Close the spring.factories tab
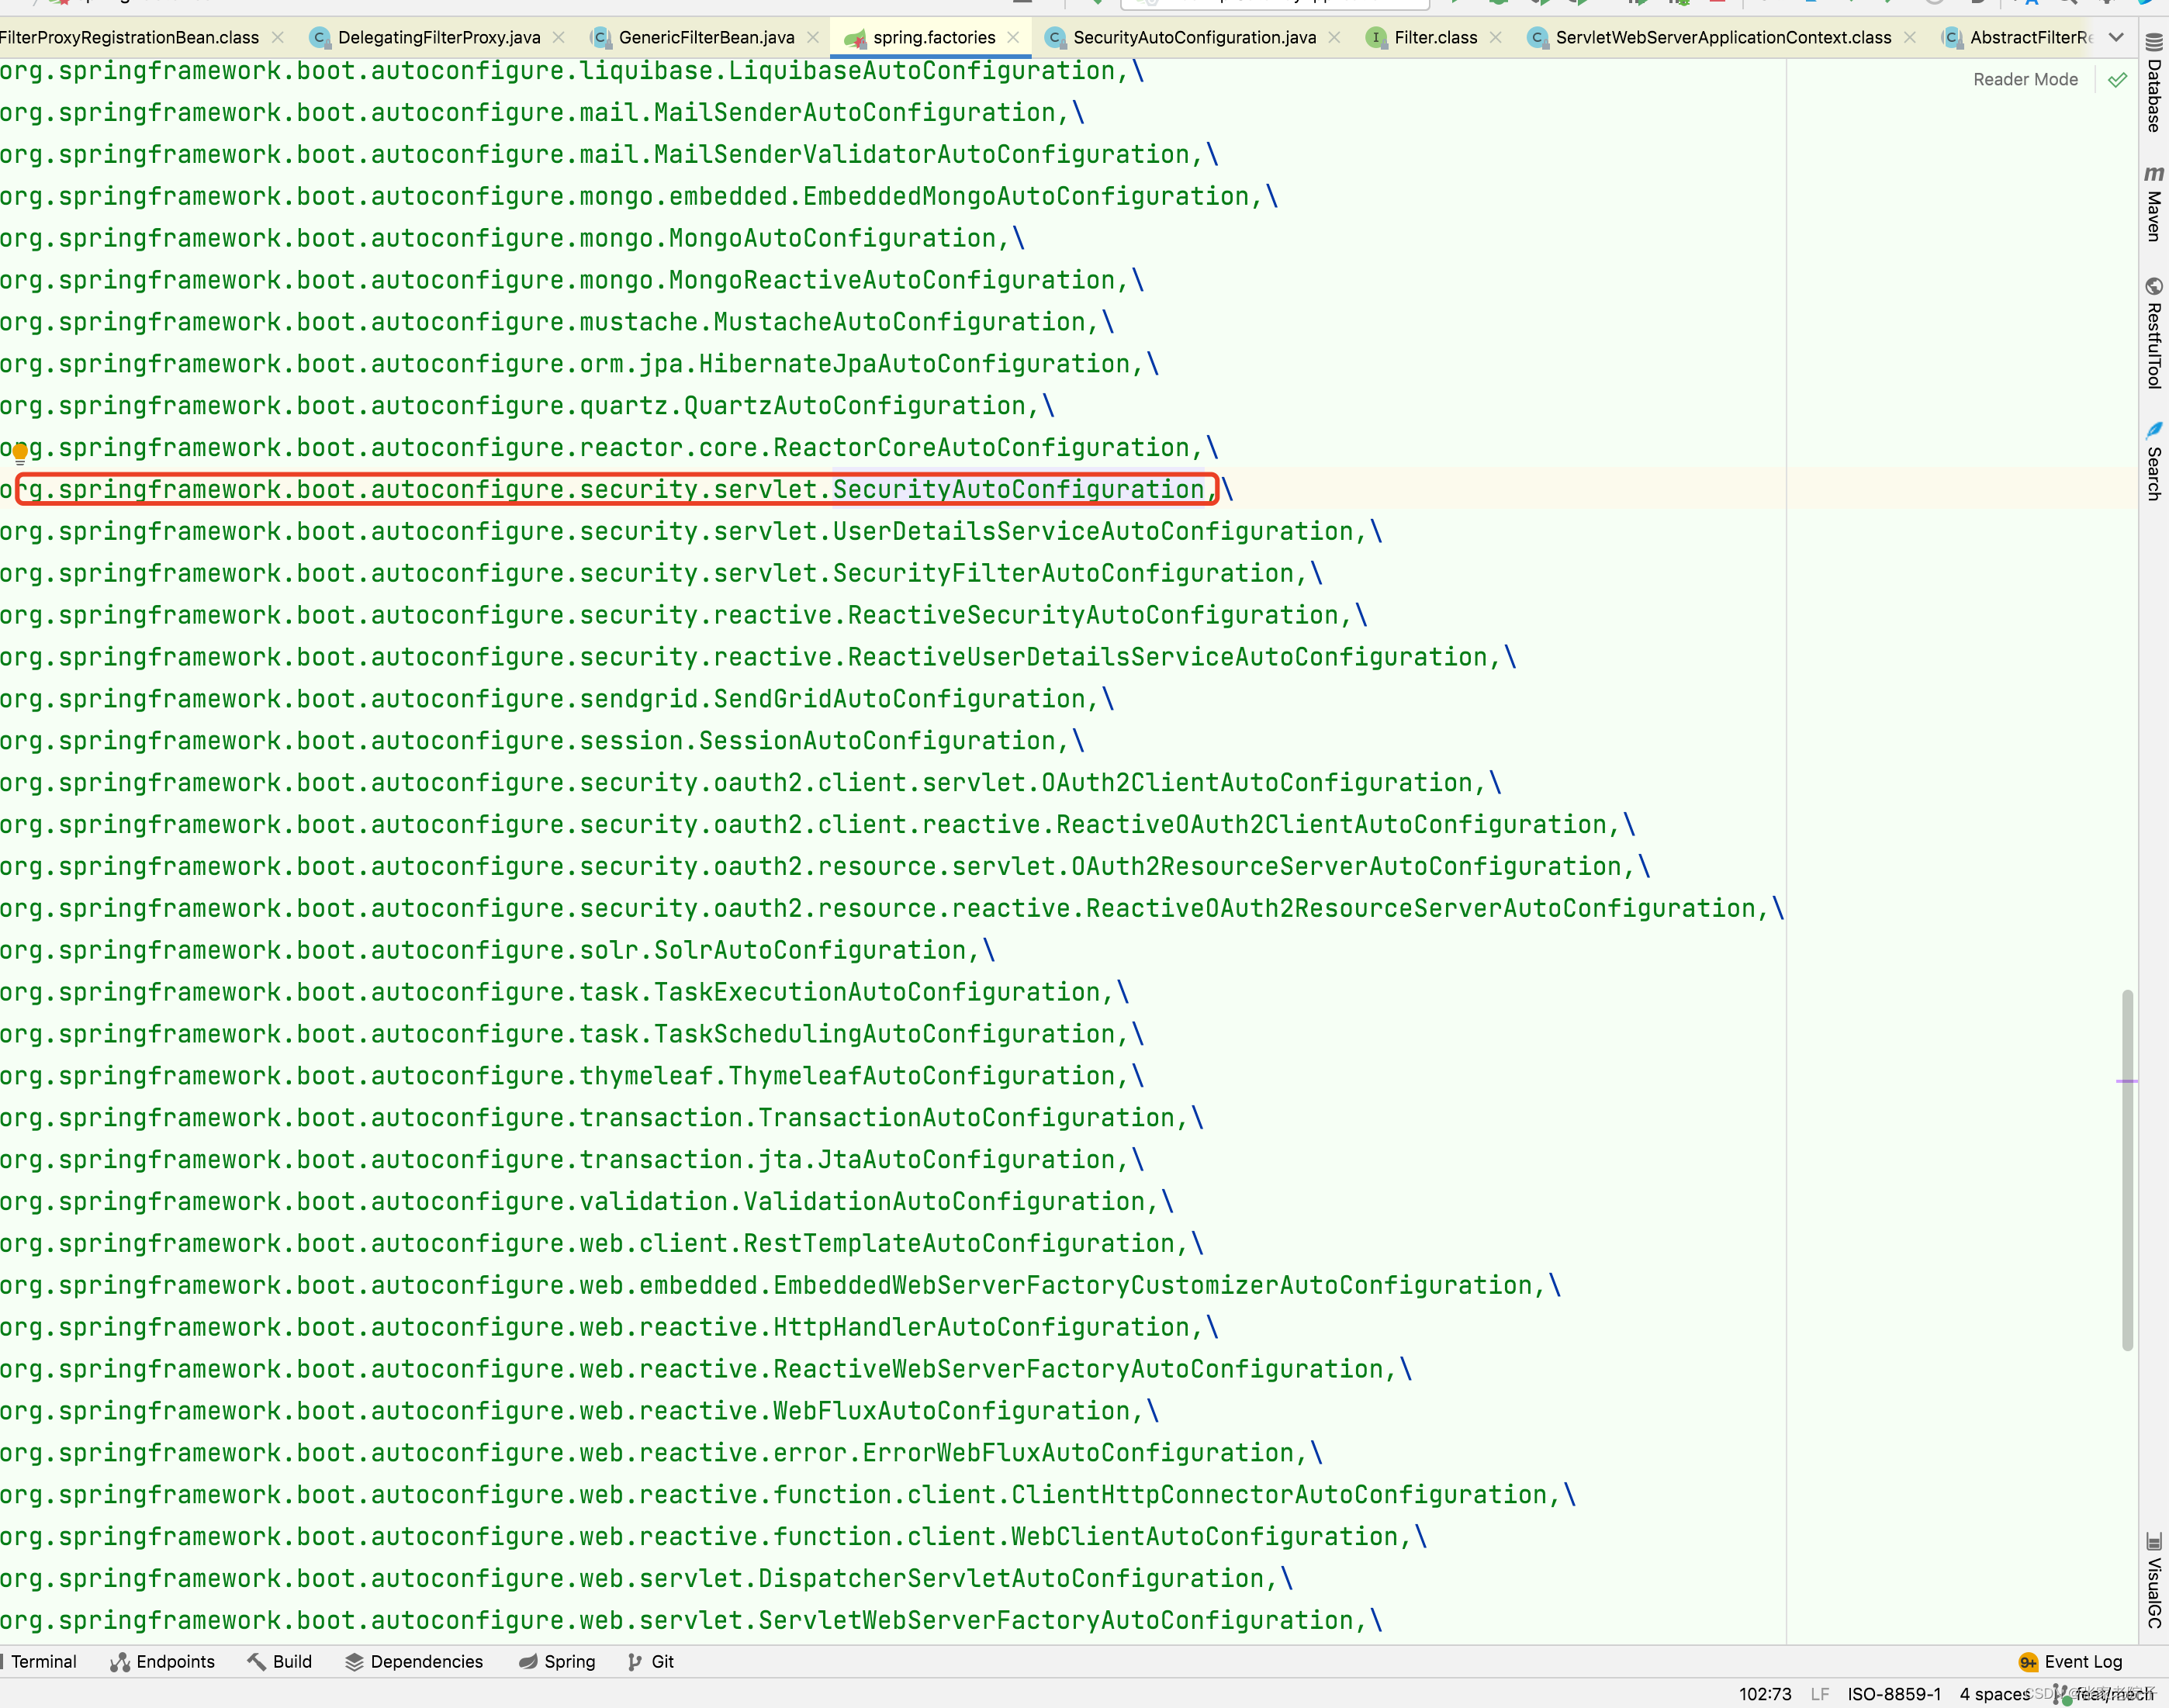 [1013, 38]
